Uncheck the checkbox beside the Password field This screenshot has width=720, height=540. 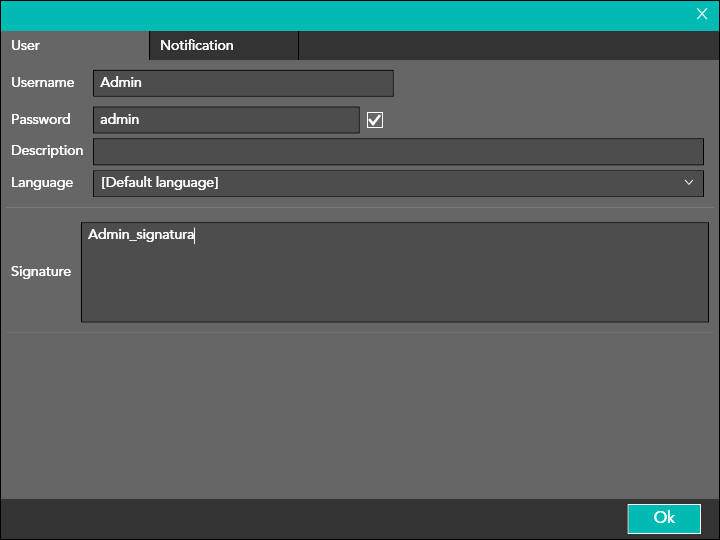[x=376, y=120]
